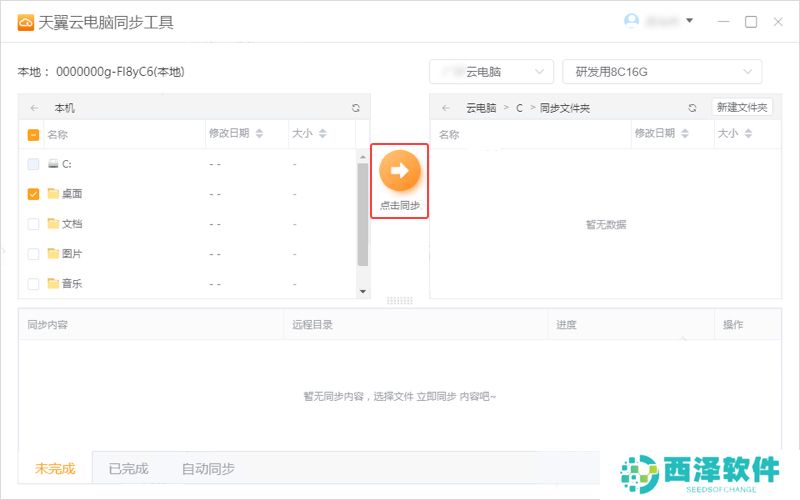This screenshot has height=500, width=800.
Task: Select the 桌面 folder name
Action: click(x=72, y=194)
